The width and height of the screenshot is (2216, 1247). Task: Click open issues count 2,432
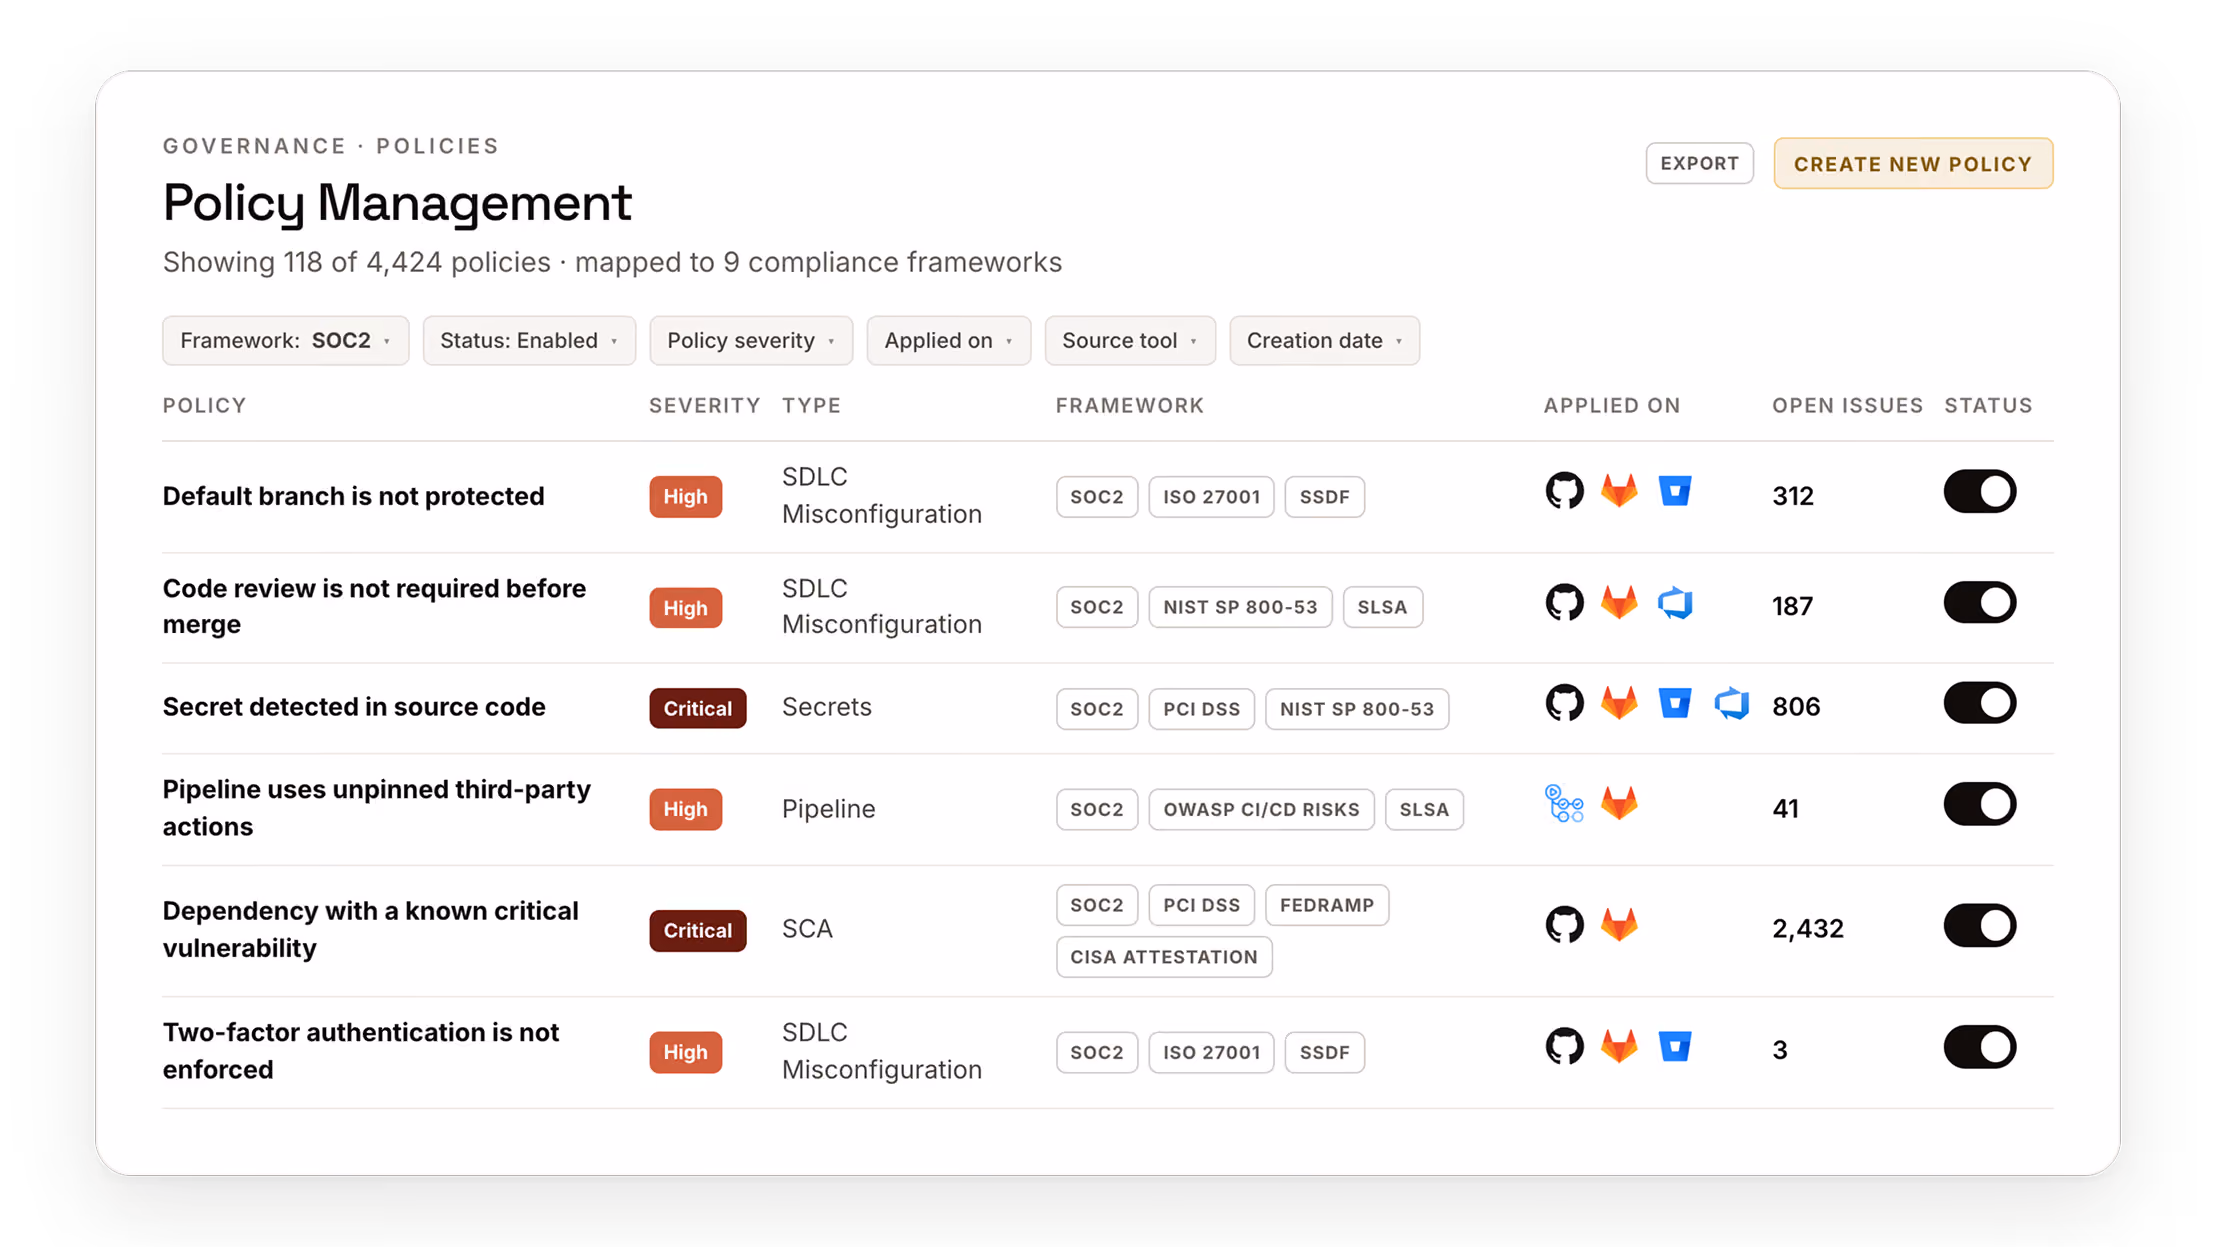[x=1807, y=929]
